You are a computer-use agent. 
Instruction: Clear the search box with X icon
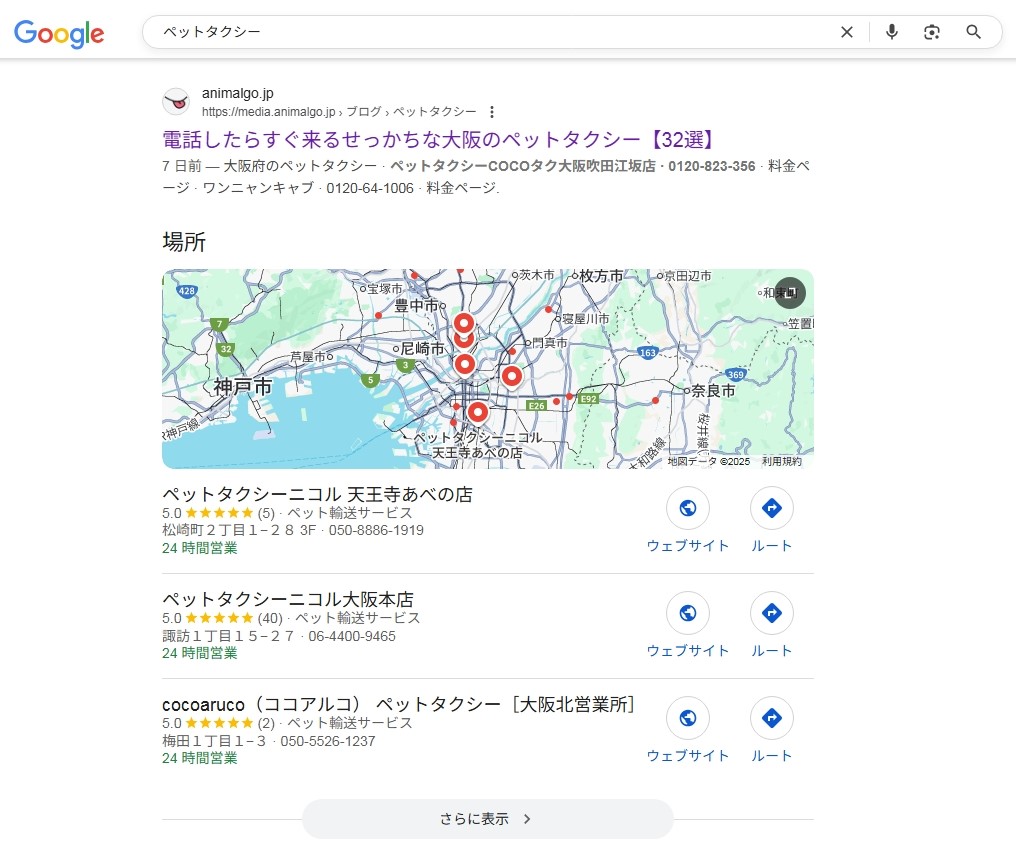click(x=847, y=32)
